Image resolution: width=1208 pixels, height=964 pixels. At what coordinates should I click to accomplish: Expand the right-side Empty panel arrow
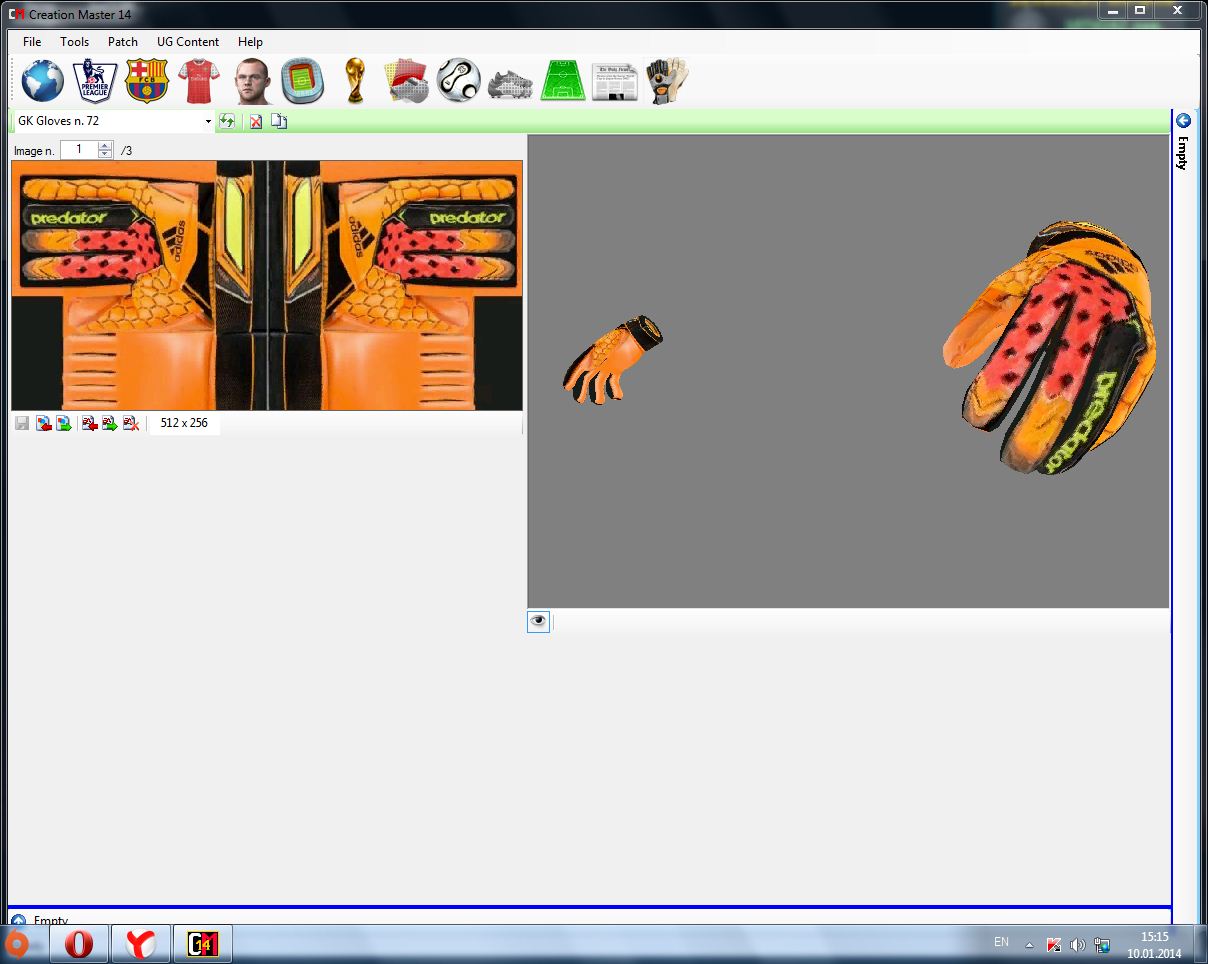coord(1183,120)
